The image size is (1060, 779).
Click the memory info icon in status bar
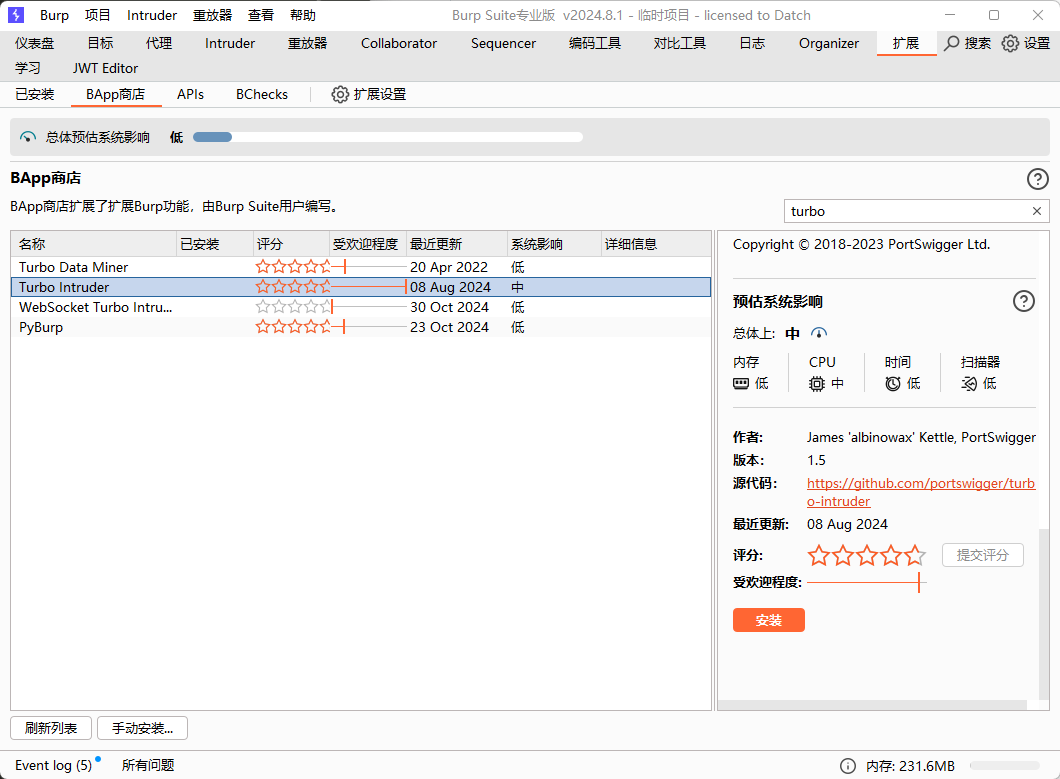(x=848, y=765)
